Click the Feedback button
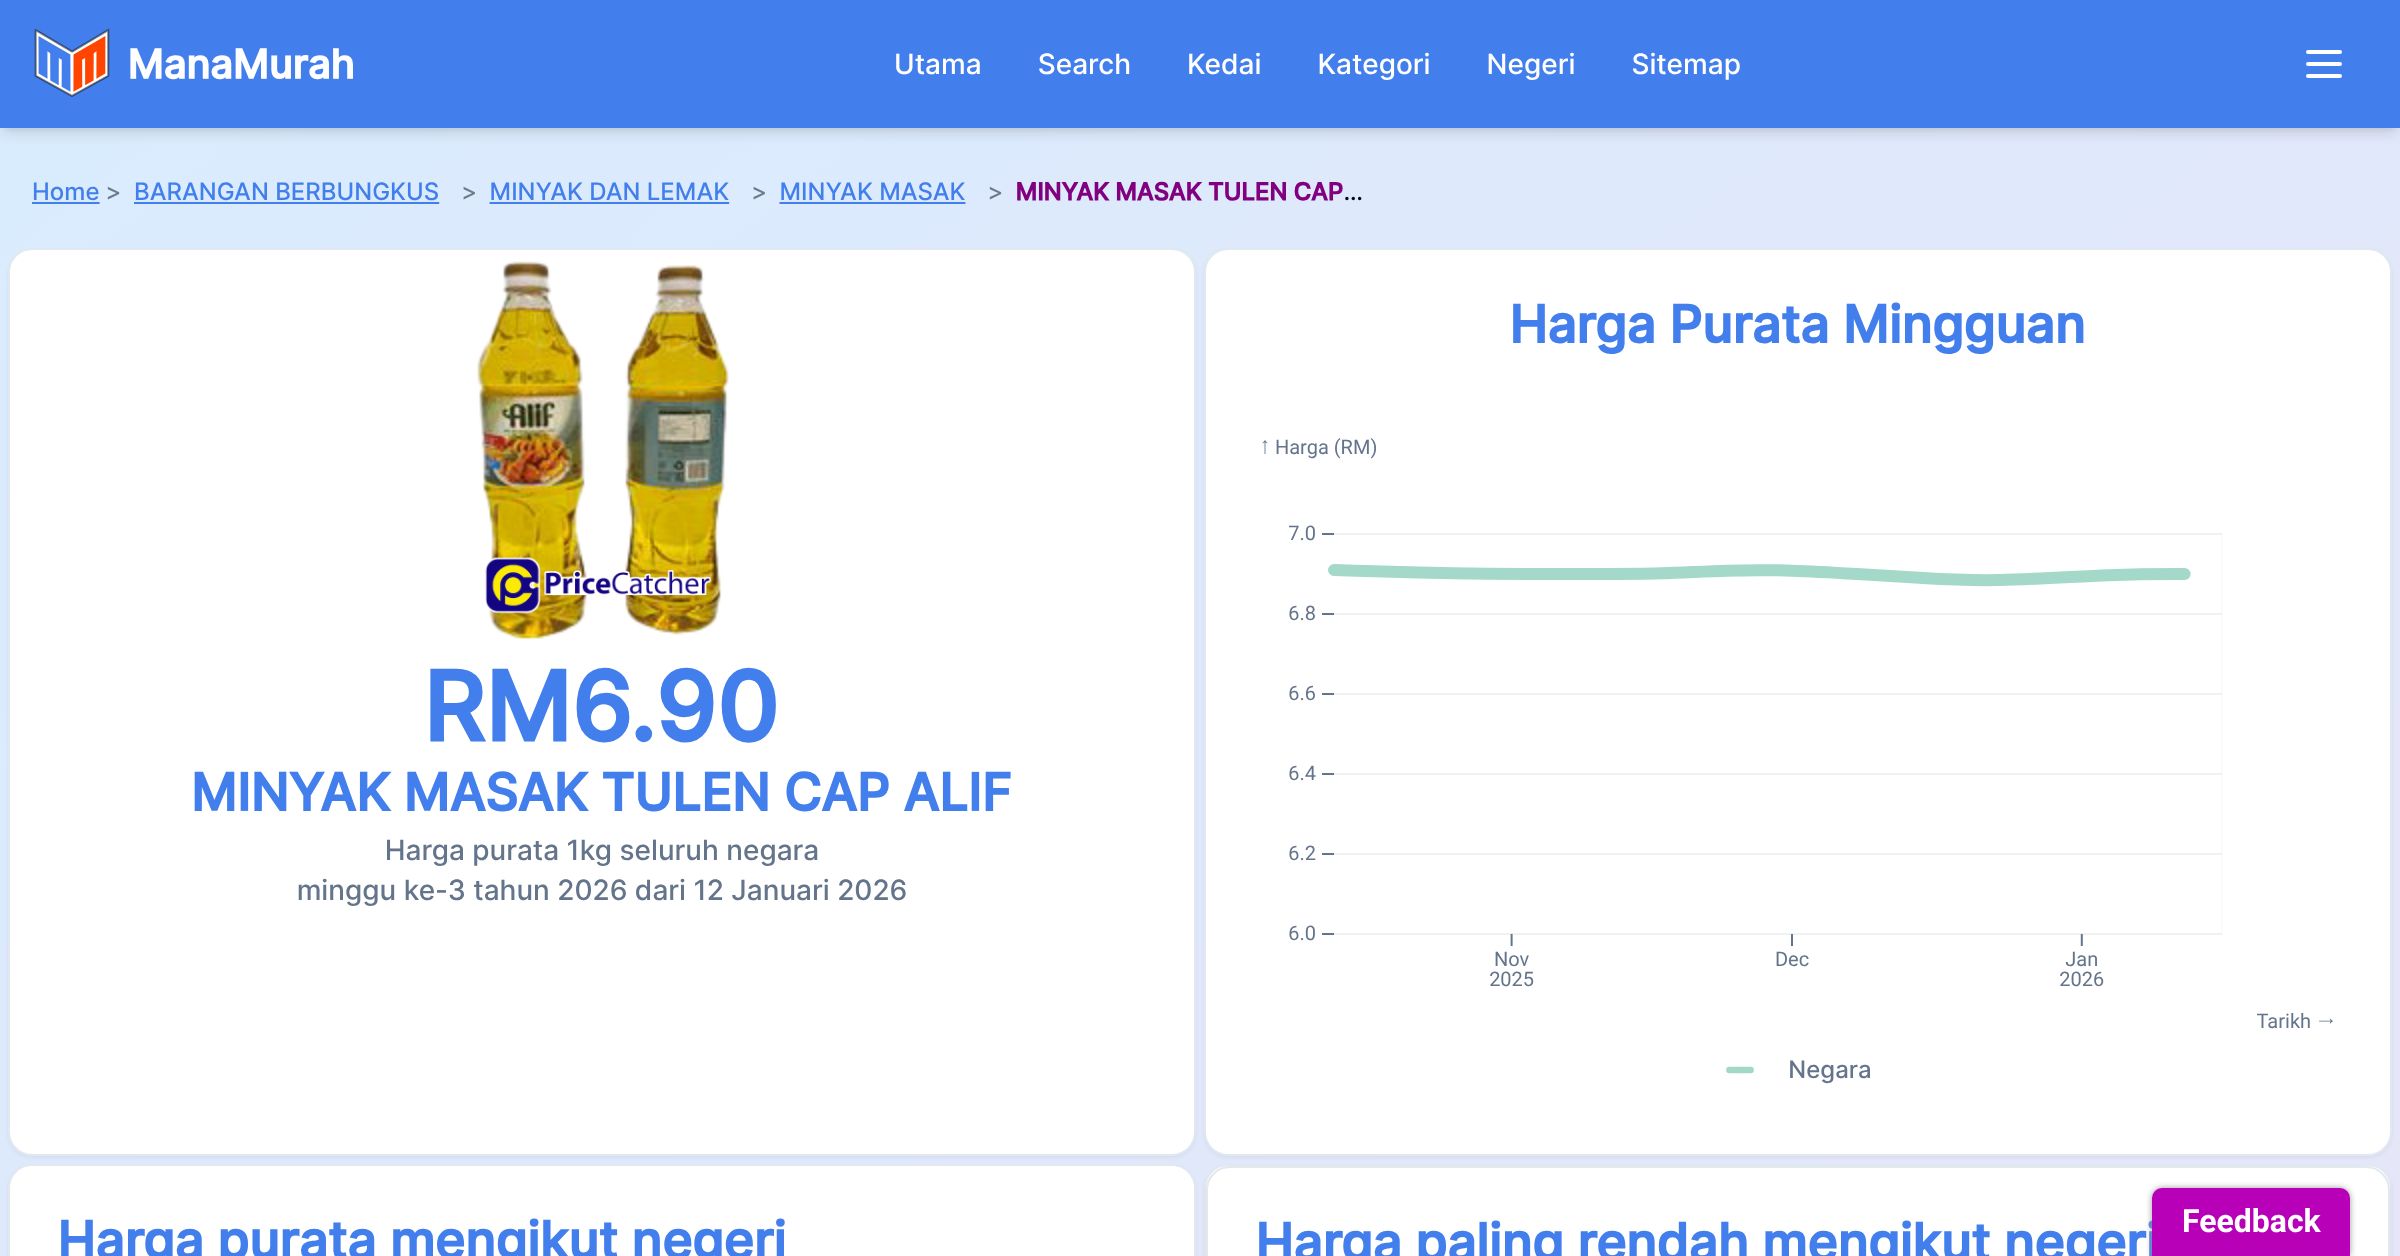The width and height of the screenshot is (2400, 1256). [x=2250, y=1220]
